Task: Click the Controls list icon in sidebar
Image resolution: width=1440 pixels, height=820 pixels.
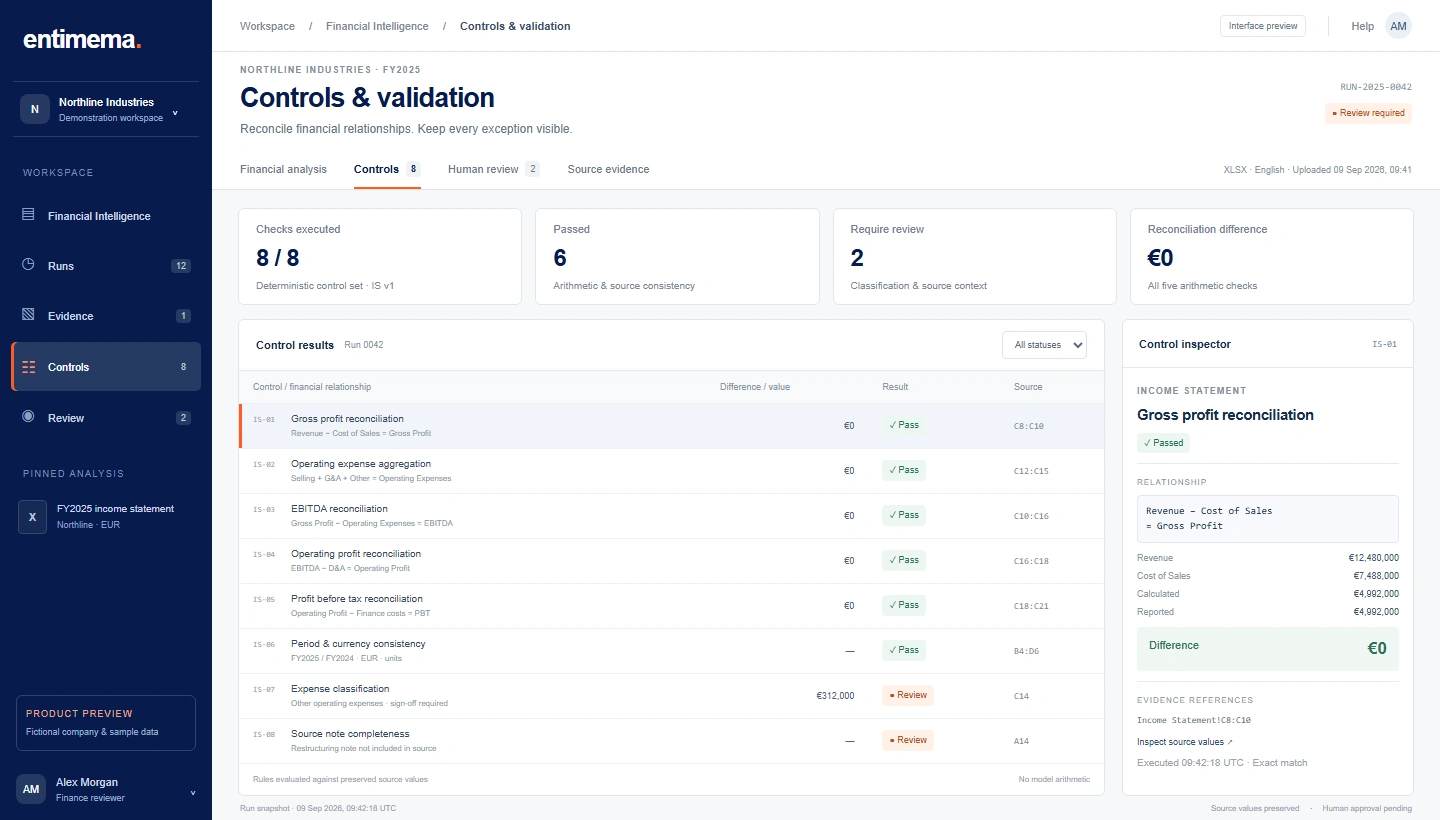Action: (28, 367)
